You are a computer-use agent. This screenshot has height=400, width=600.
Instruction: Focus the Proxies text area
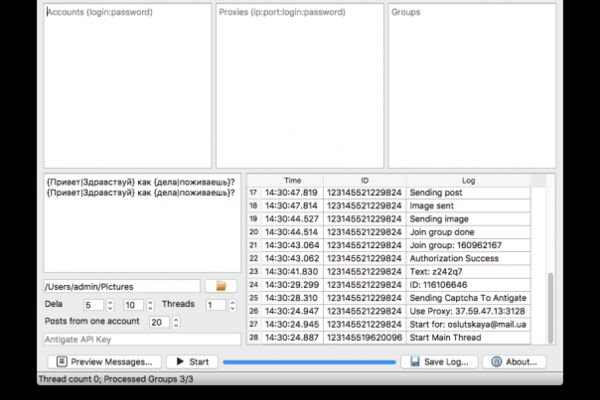click(x=300, y=86)
